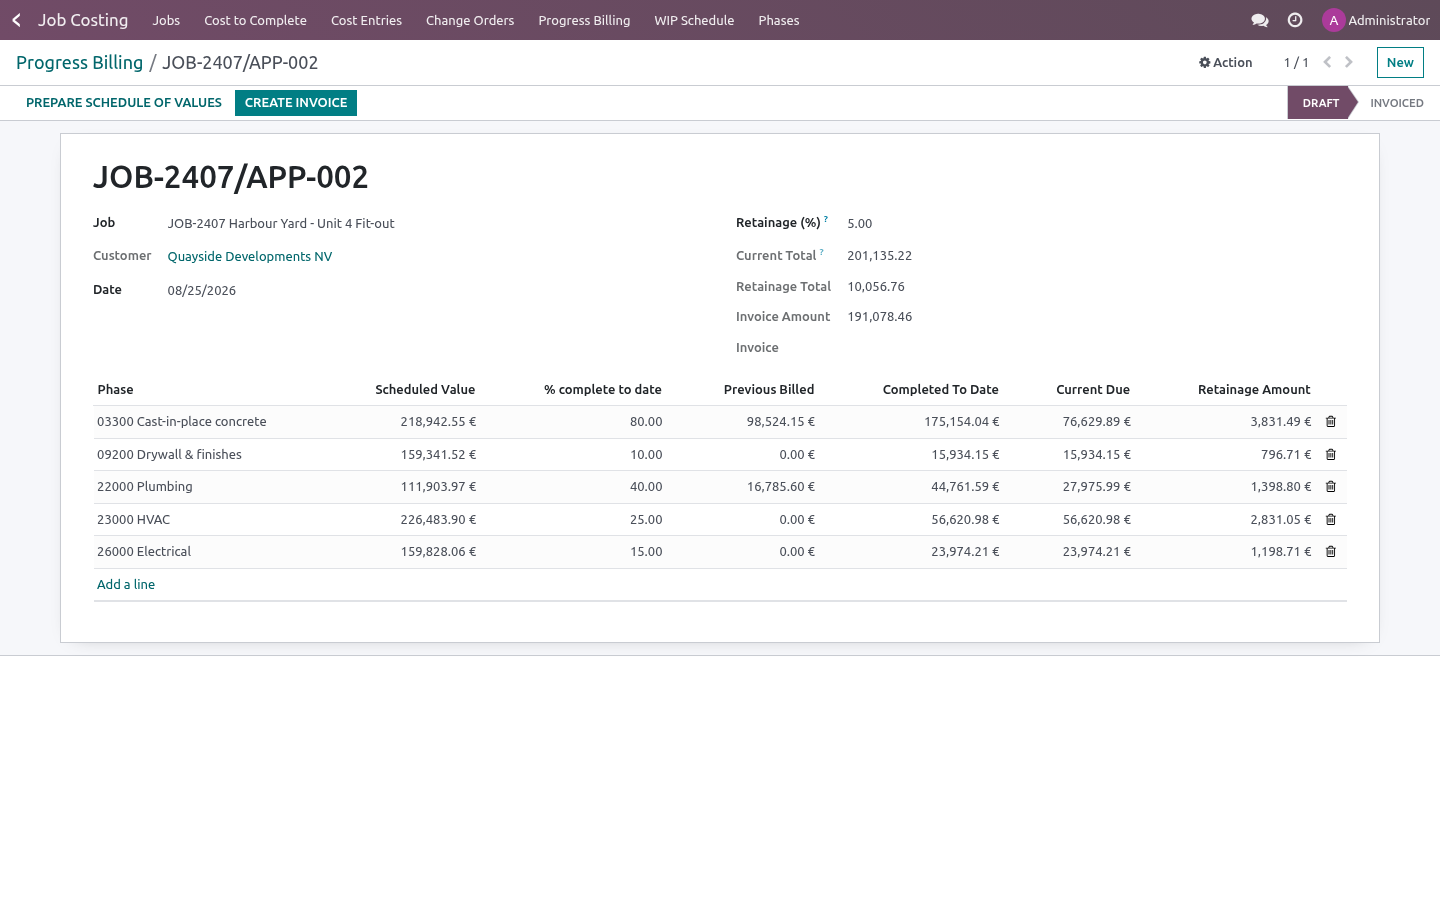The image size is (1440, 900).
Task: Click the Job Costing app title
Action: coord(83,20)
